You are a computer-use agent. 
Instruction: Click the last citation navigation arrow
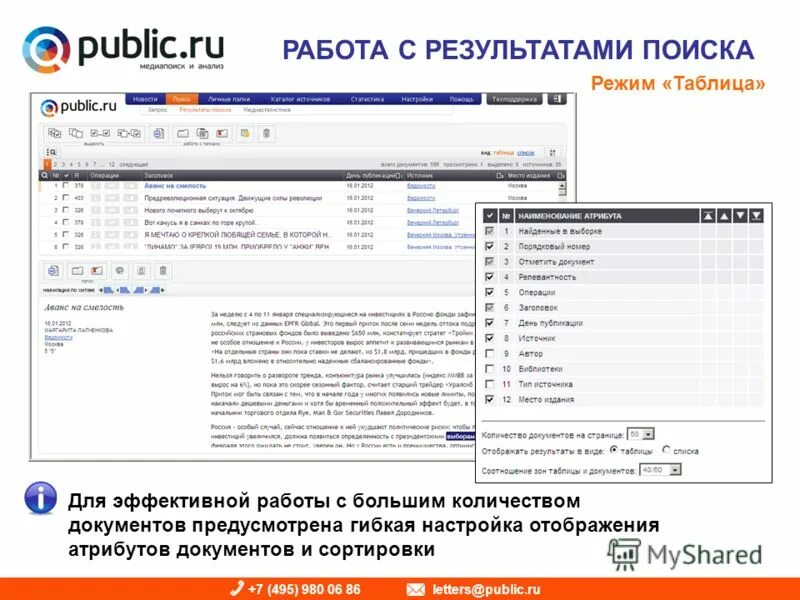pos(158,290)
